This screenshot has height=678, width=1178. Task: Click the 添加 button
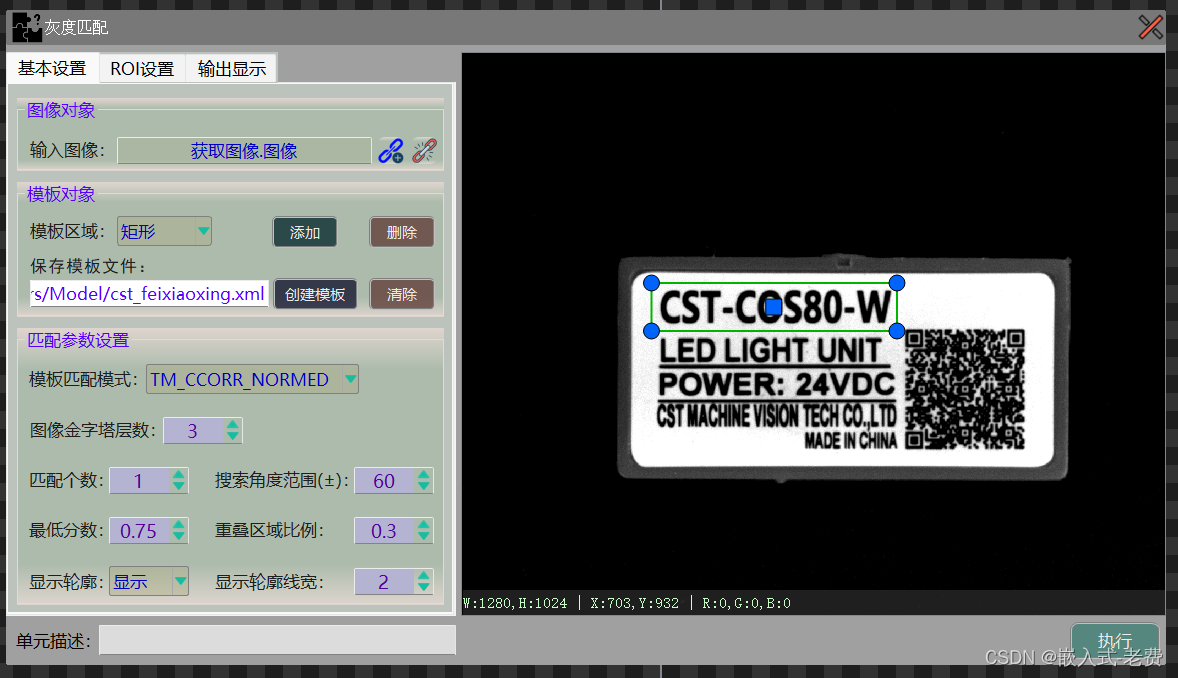(x=304, y=232)
